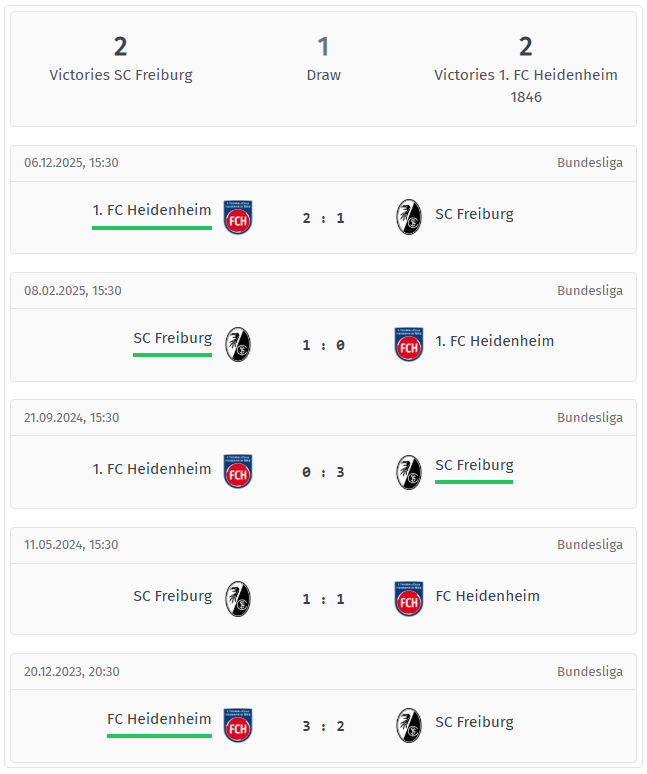
Task: Click Heidenheim crest in the 21.09.2024 match
Action: [x=238, y=471]
